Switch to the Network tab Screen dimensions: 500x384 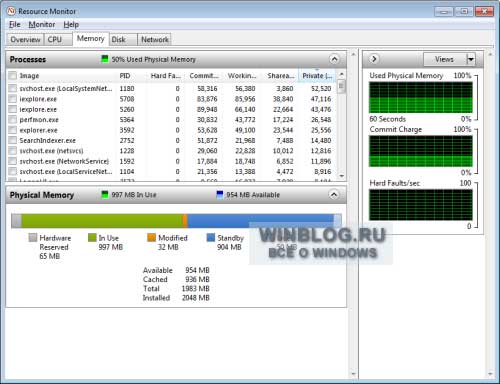click(x=155, y=39)
